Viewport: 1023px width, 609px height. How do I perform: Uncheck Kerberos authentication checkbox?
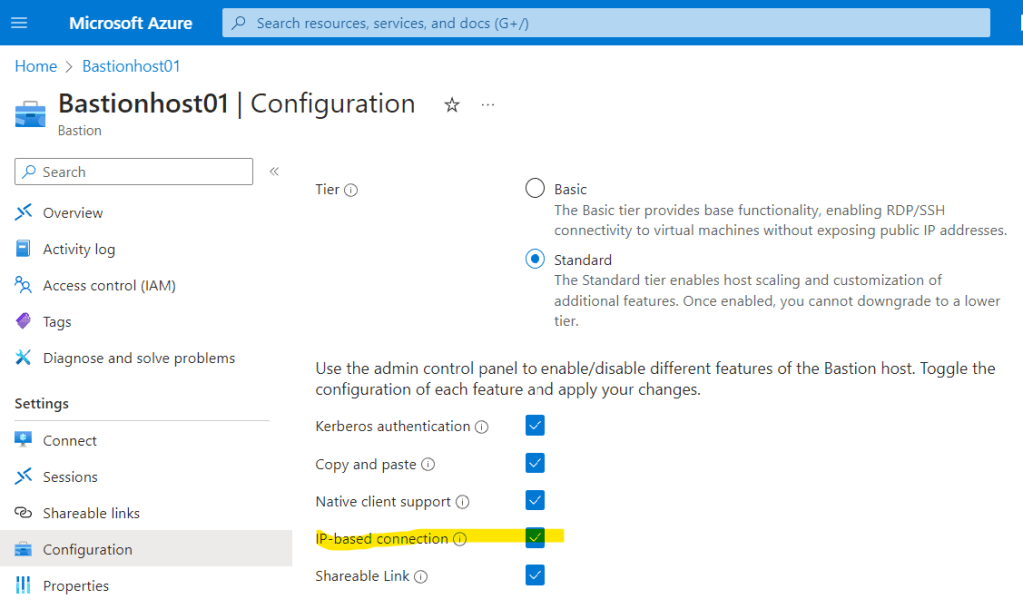pyautogui.click(x=535, y=426)
